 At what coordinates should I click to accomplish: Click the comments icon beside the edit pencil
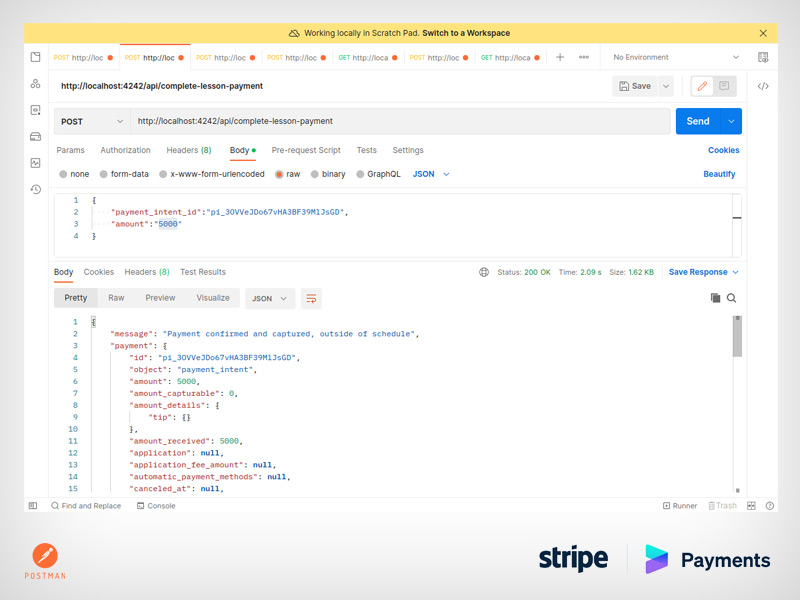pyautogui.click(x=725, y=86)
